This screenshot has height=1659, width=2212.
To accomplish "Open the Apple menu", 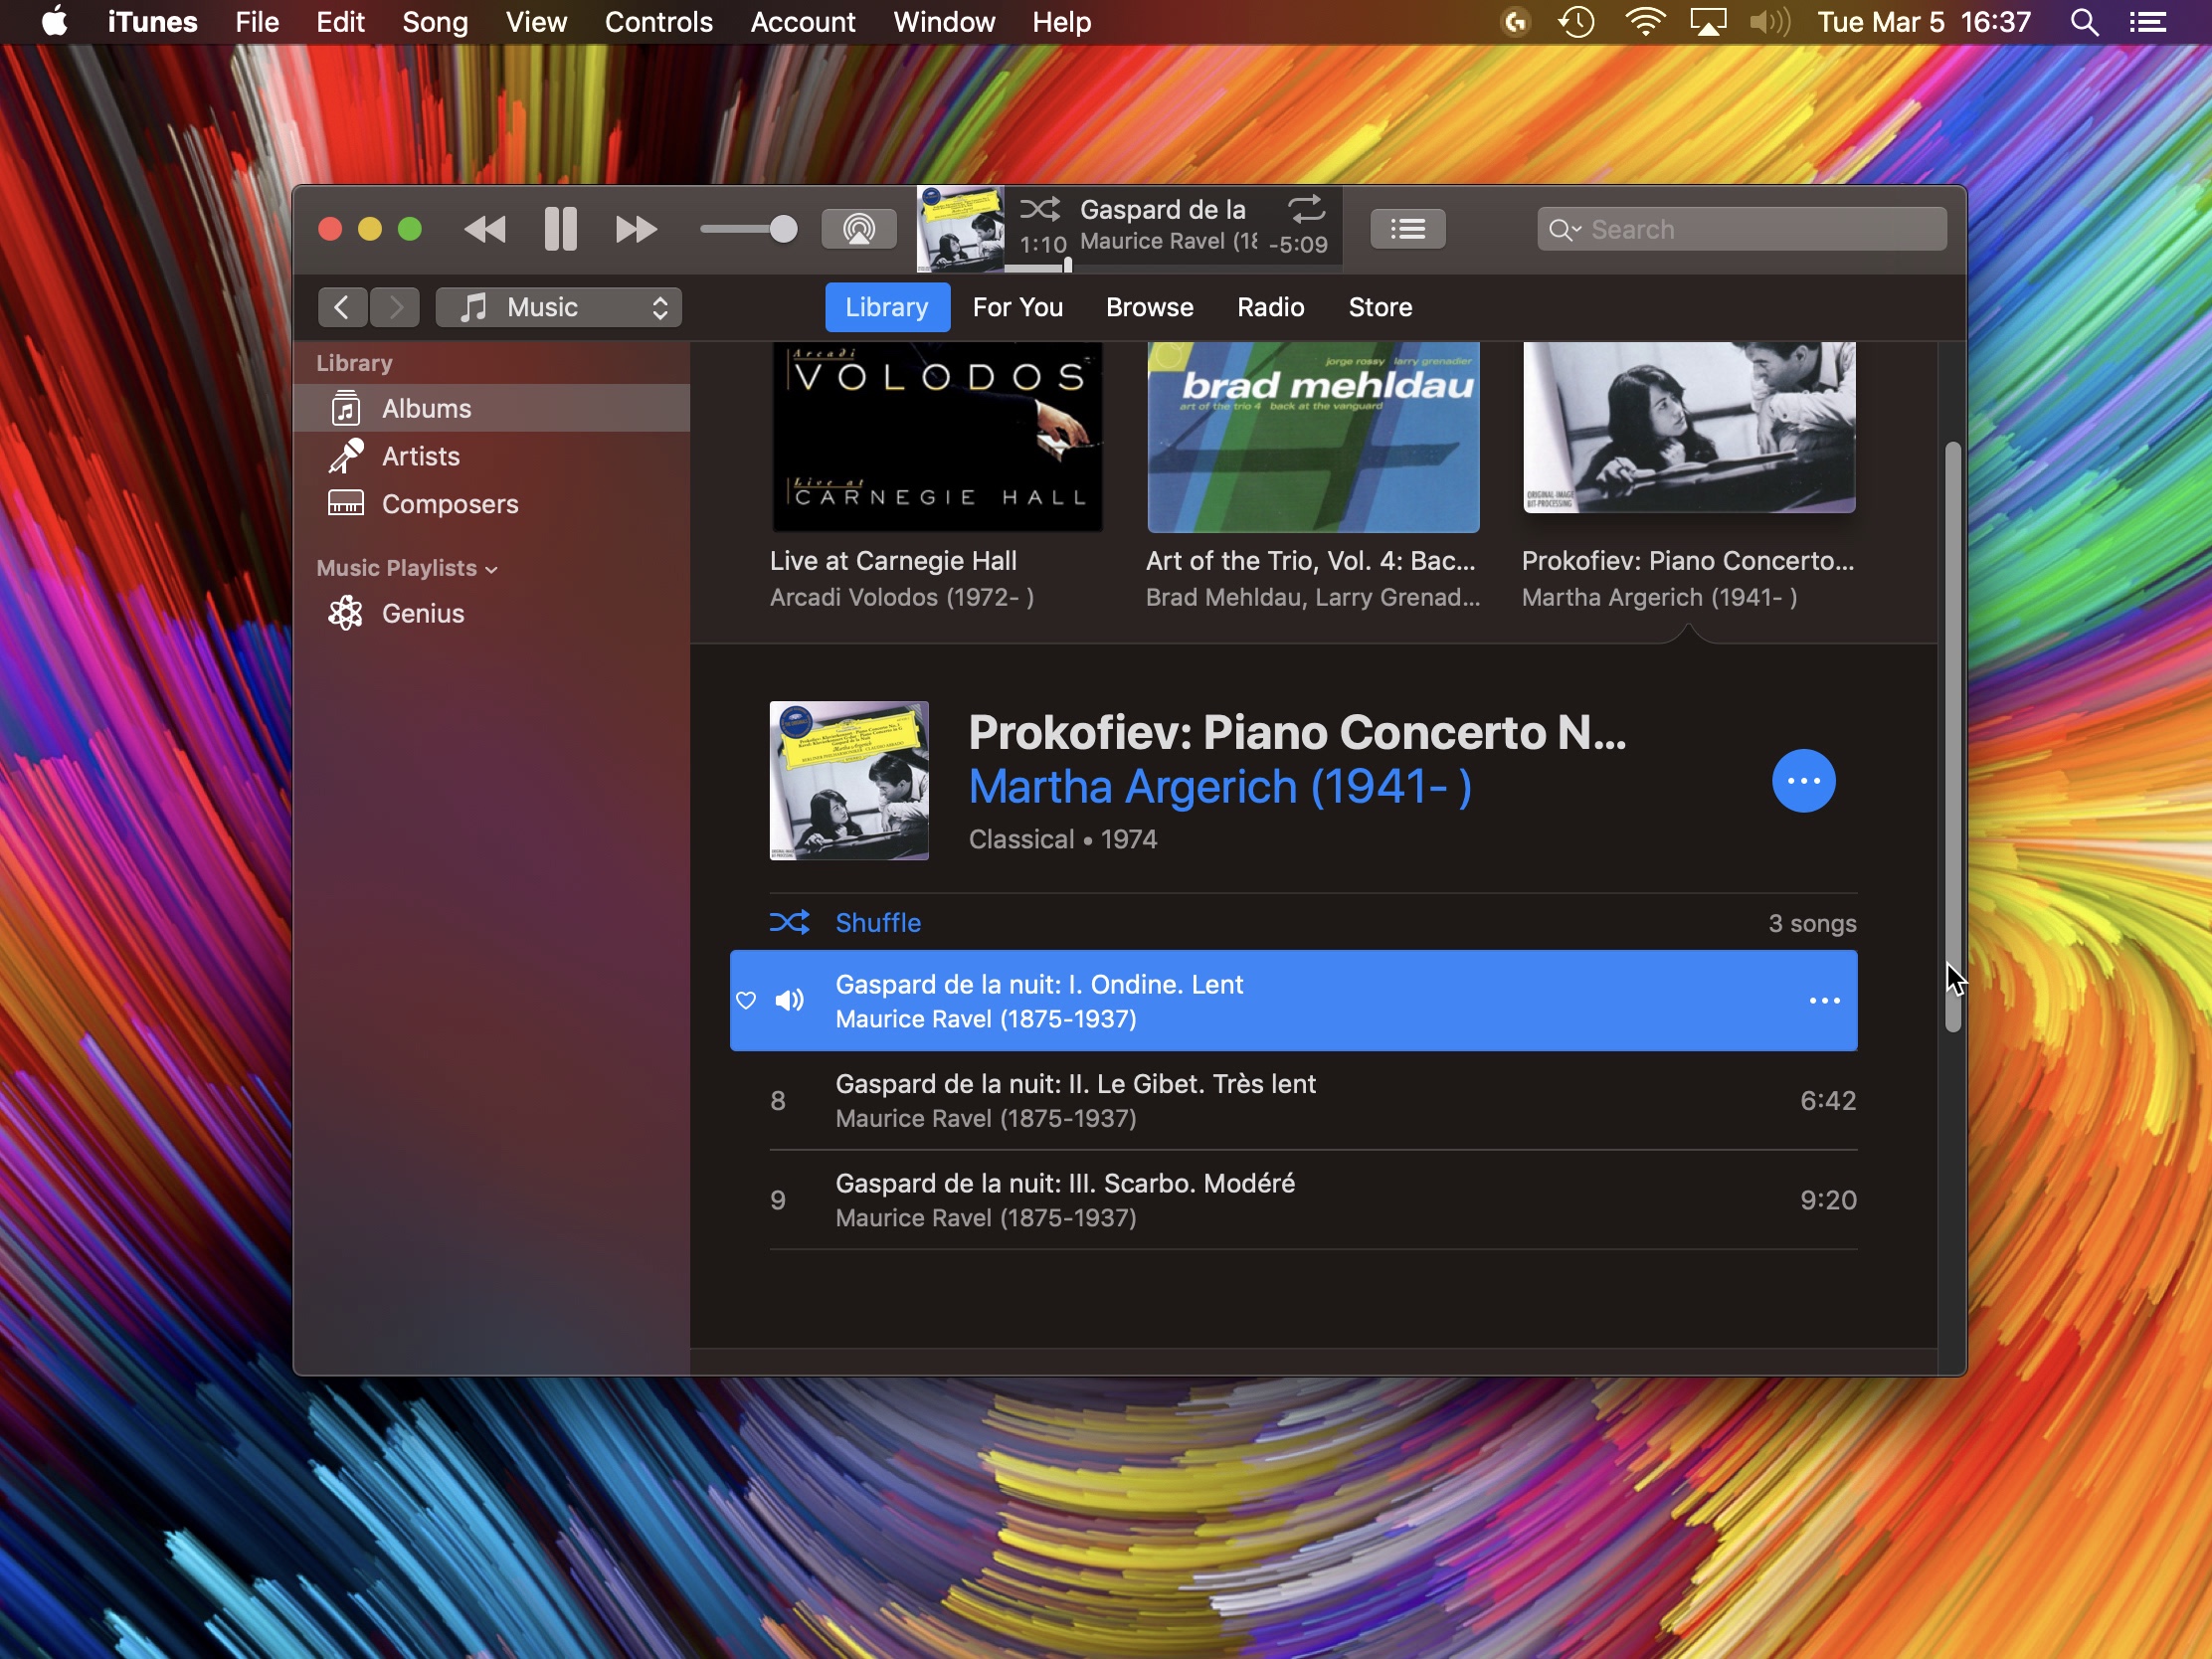I will 54,22.
